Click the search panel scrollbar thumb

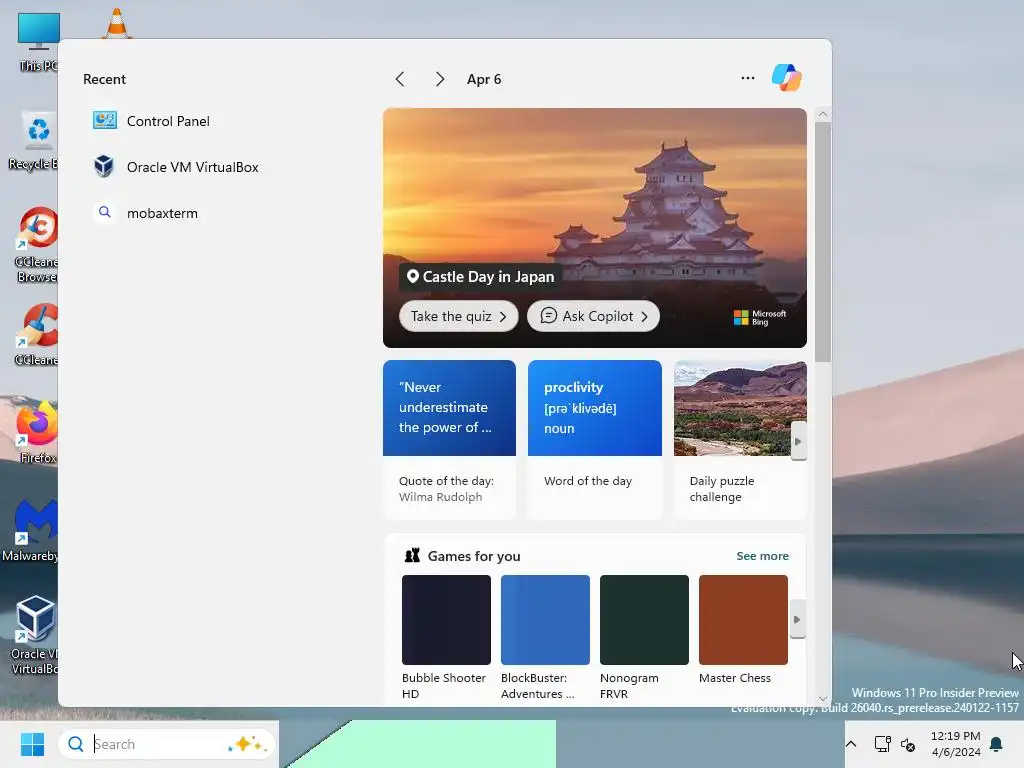coord(823,242)
